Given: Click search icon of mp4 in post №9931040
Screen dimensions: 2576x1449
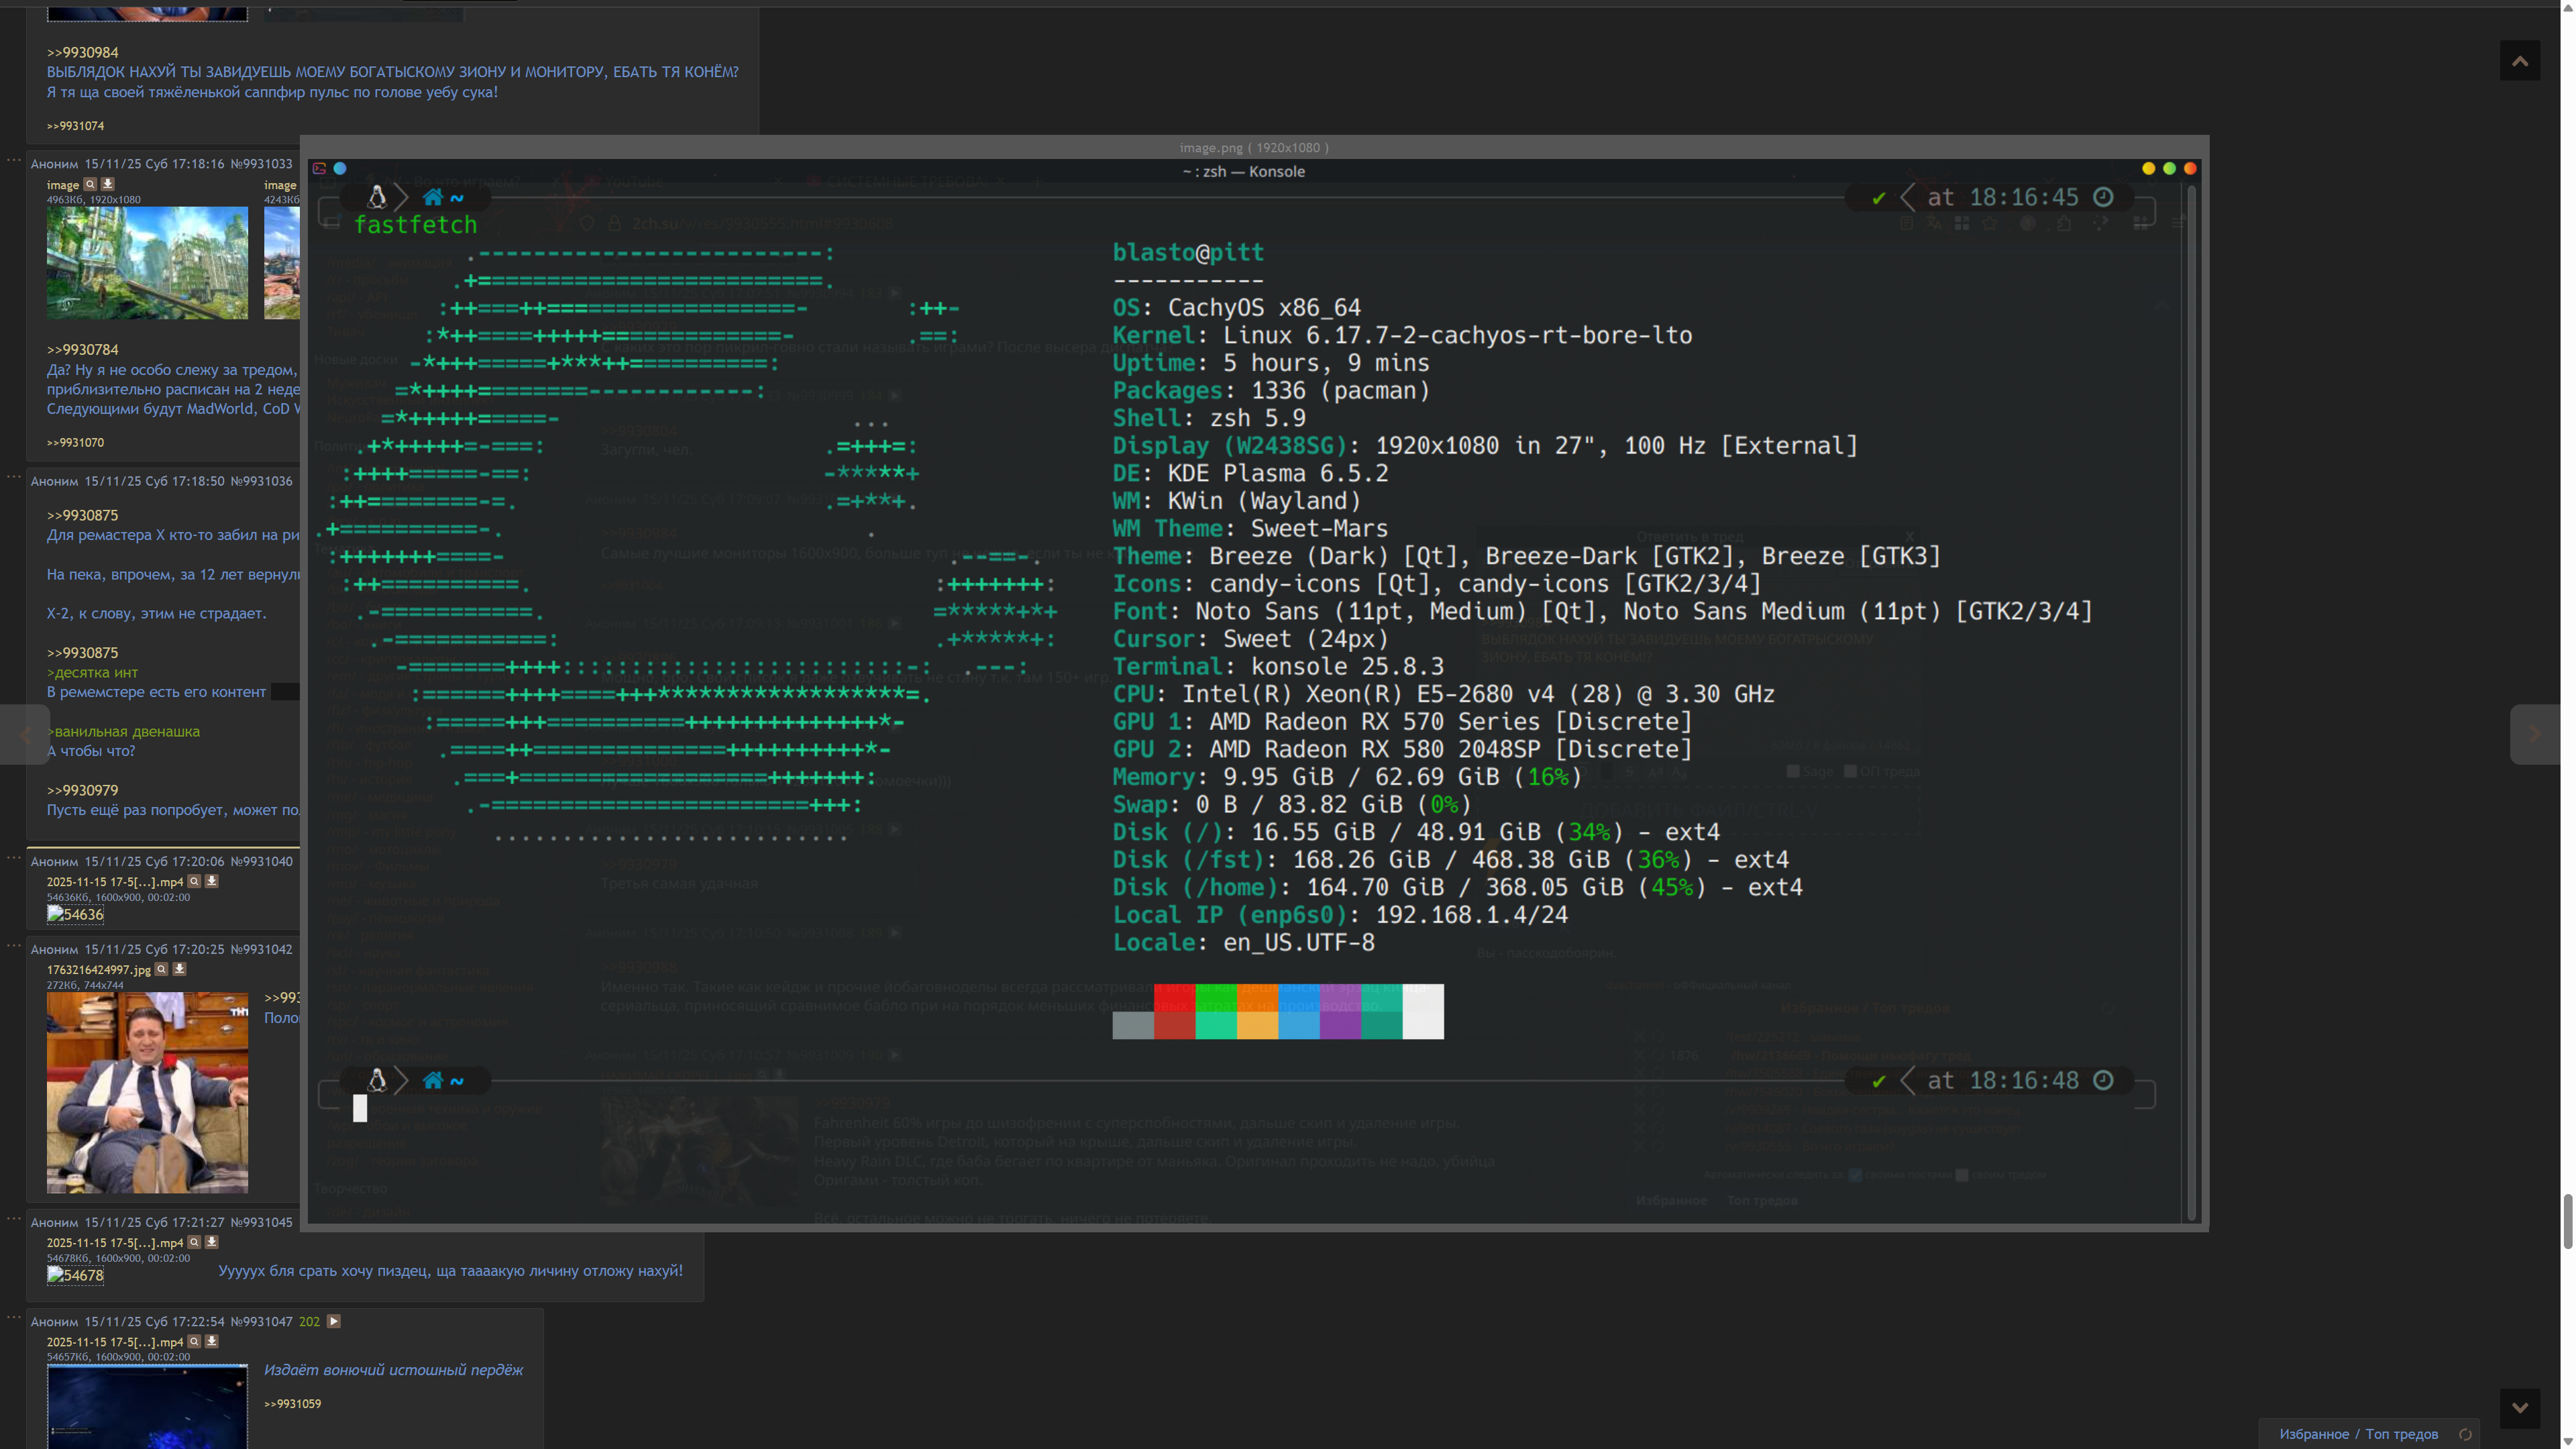Looking at the screenshot, I should [x=194, y=881].
